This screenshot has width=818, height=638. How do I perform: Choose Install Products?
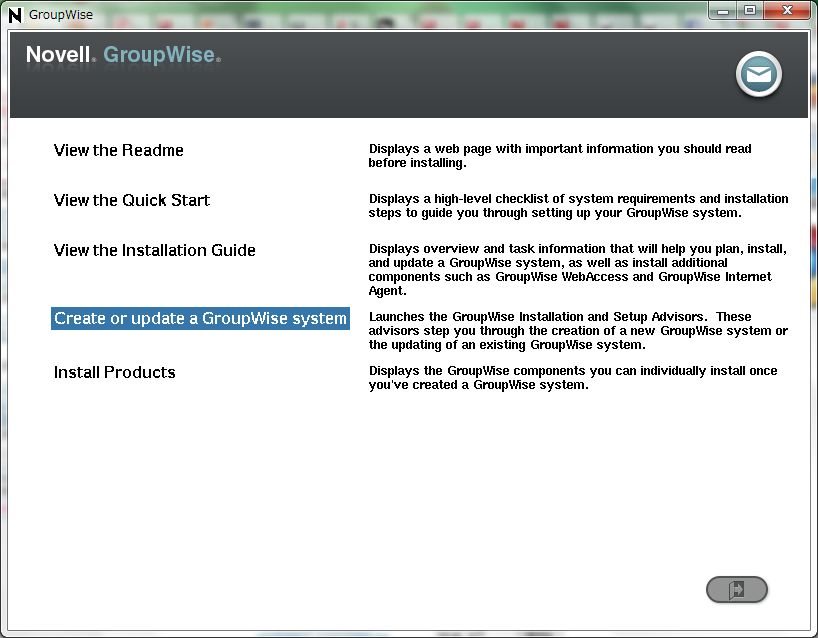coord(114,372)
